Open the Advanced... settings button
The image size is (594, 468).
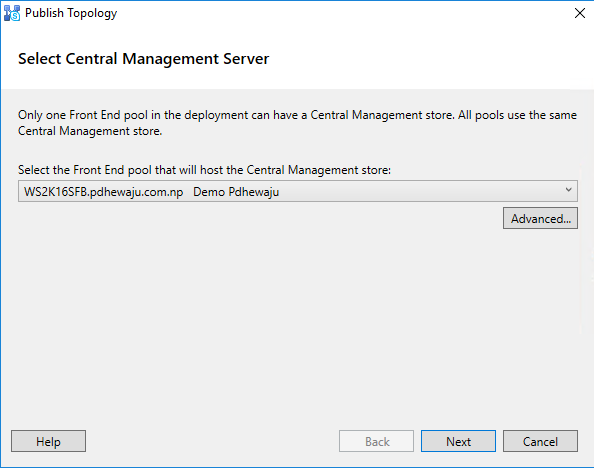point(540,218)
